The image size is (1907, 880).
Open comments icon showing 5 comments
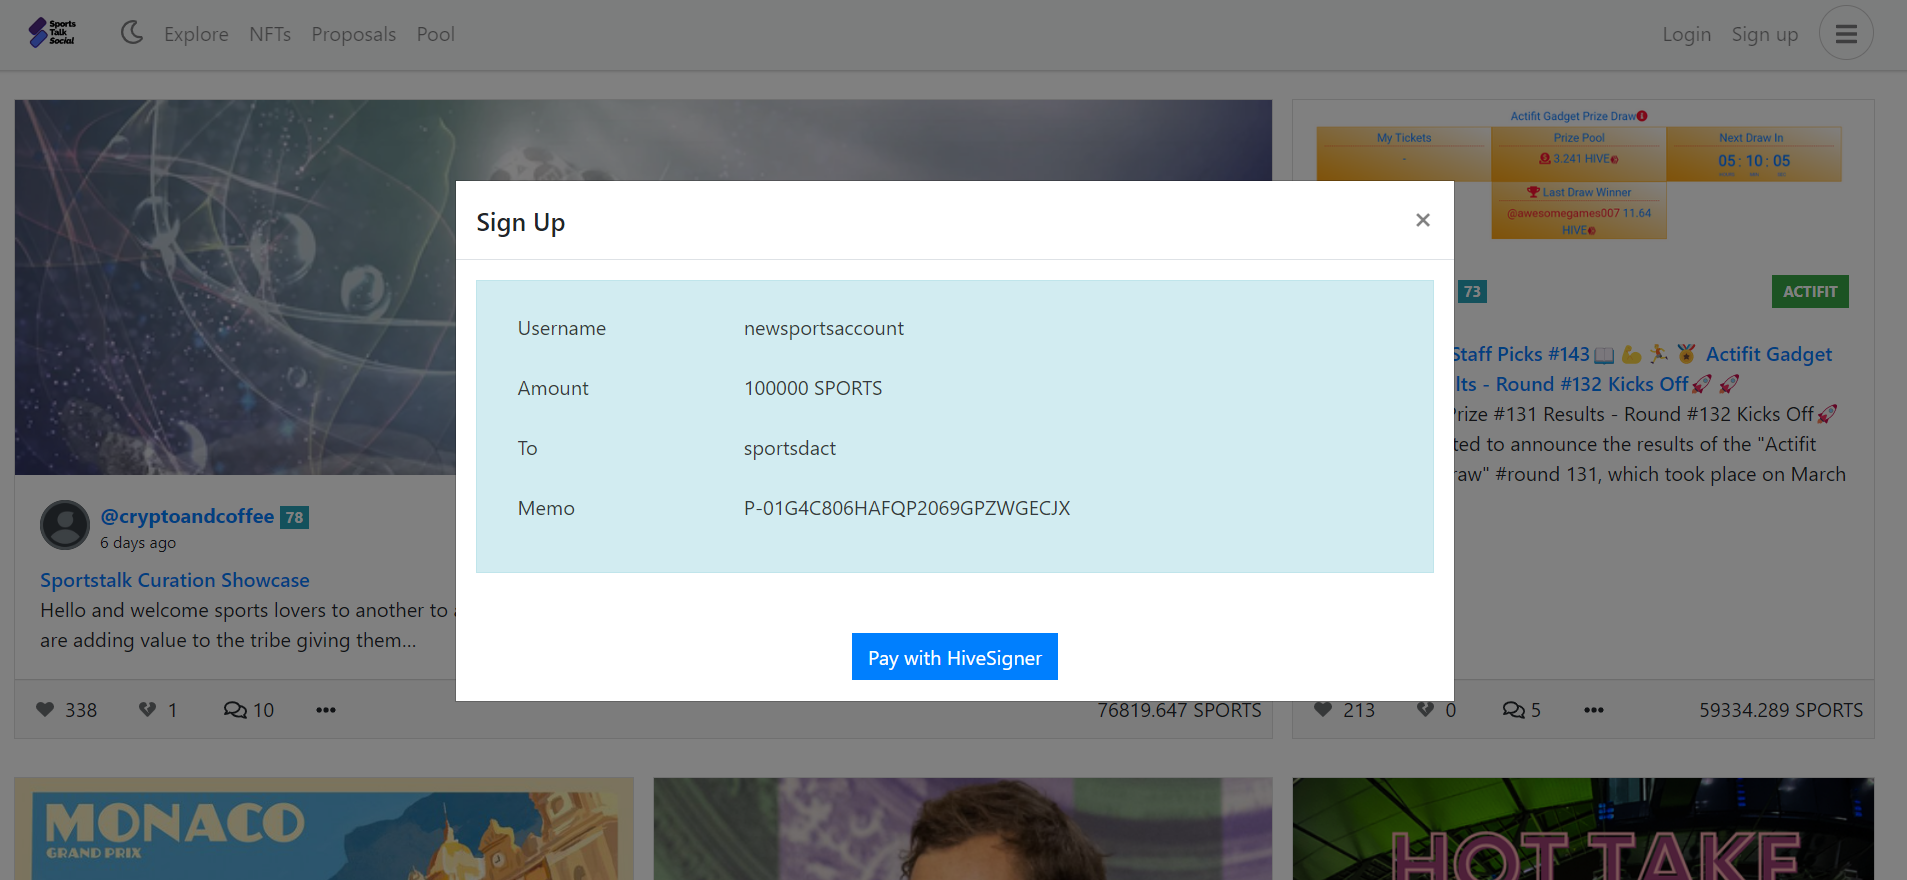(x=1521, y=709)
